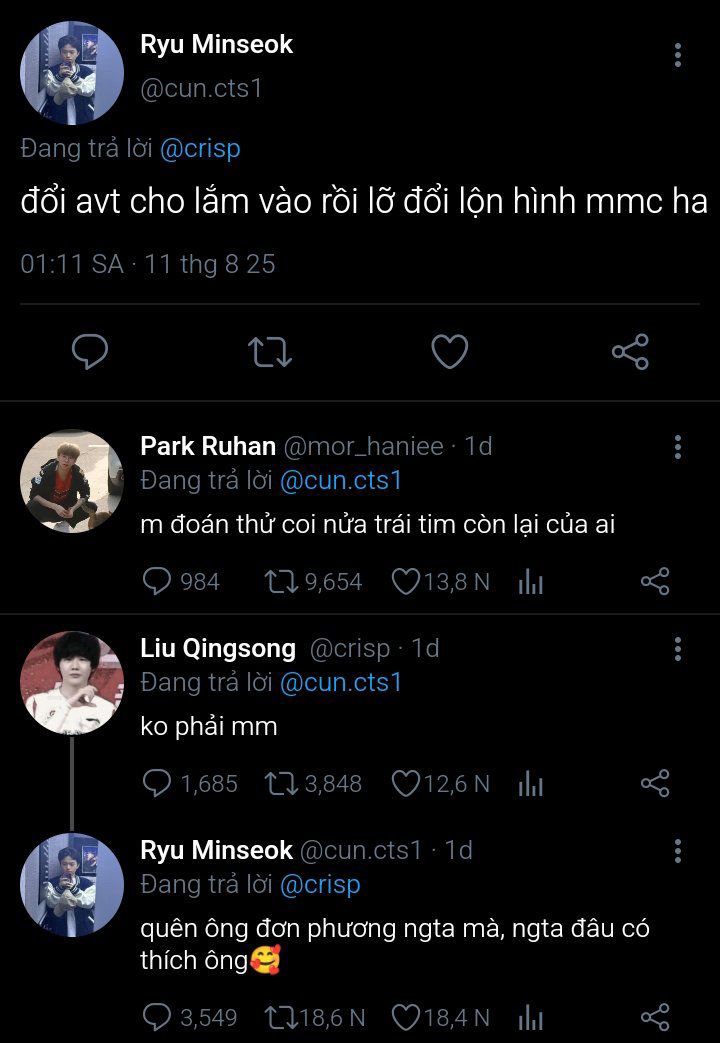720x1043 pixels.
Task: Like Ryu Minseok's main tweet
Action: click(450, 351)
